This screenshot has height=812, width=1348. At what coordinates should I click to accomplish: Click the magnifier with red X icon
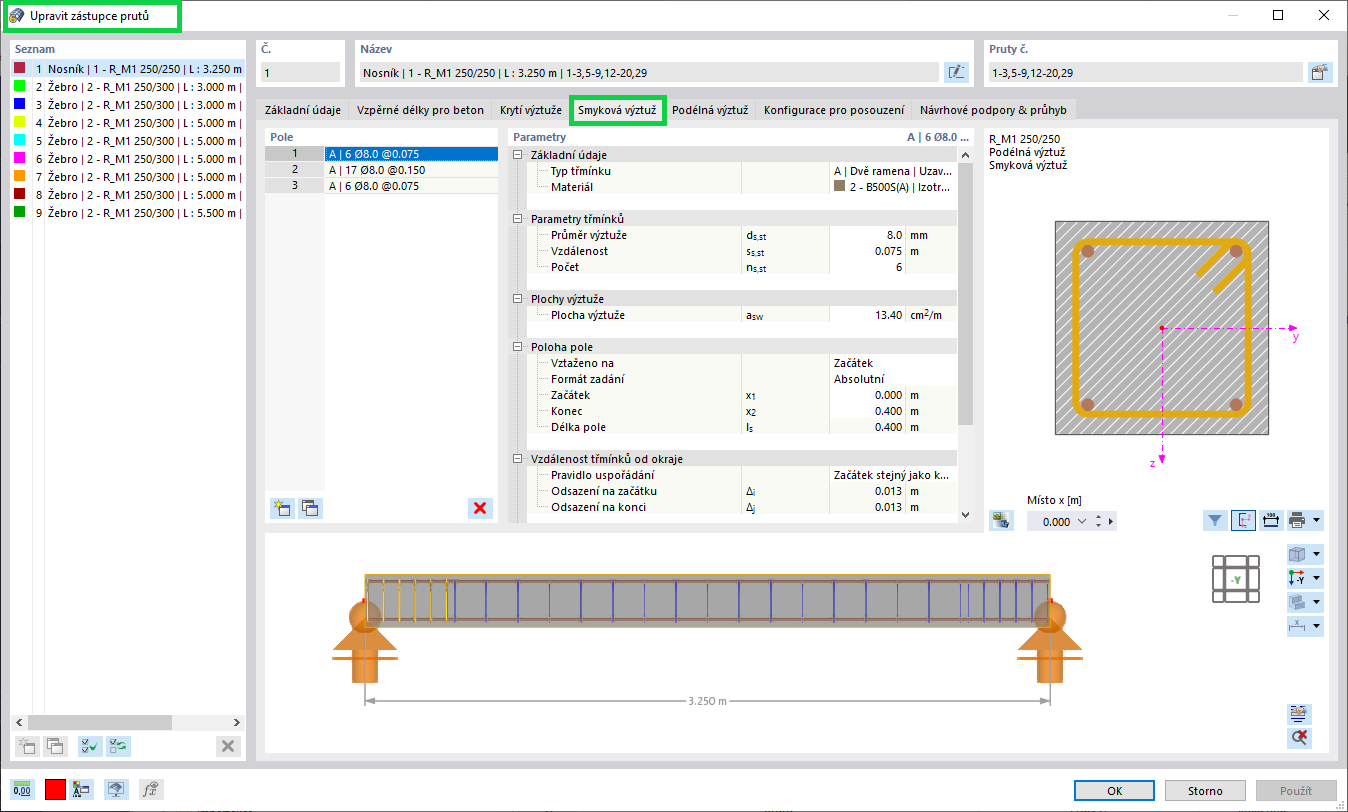click(1300, 738)
